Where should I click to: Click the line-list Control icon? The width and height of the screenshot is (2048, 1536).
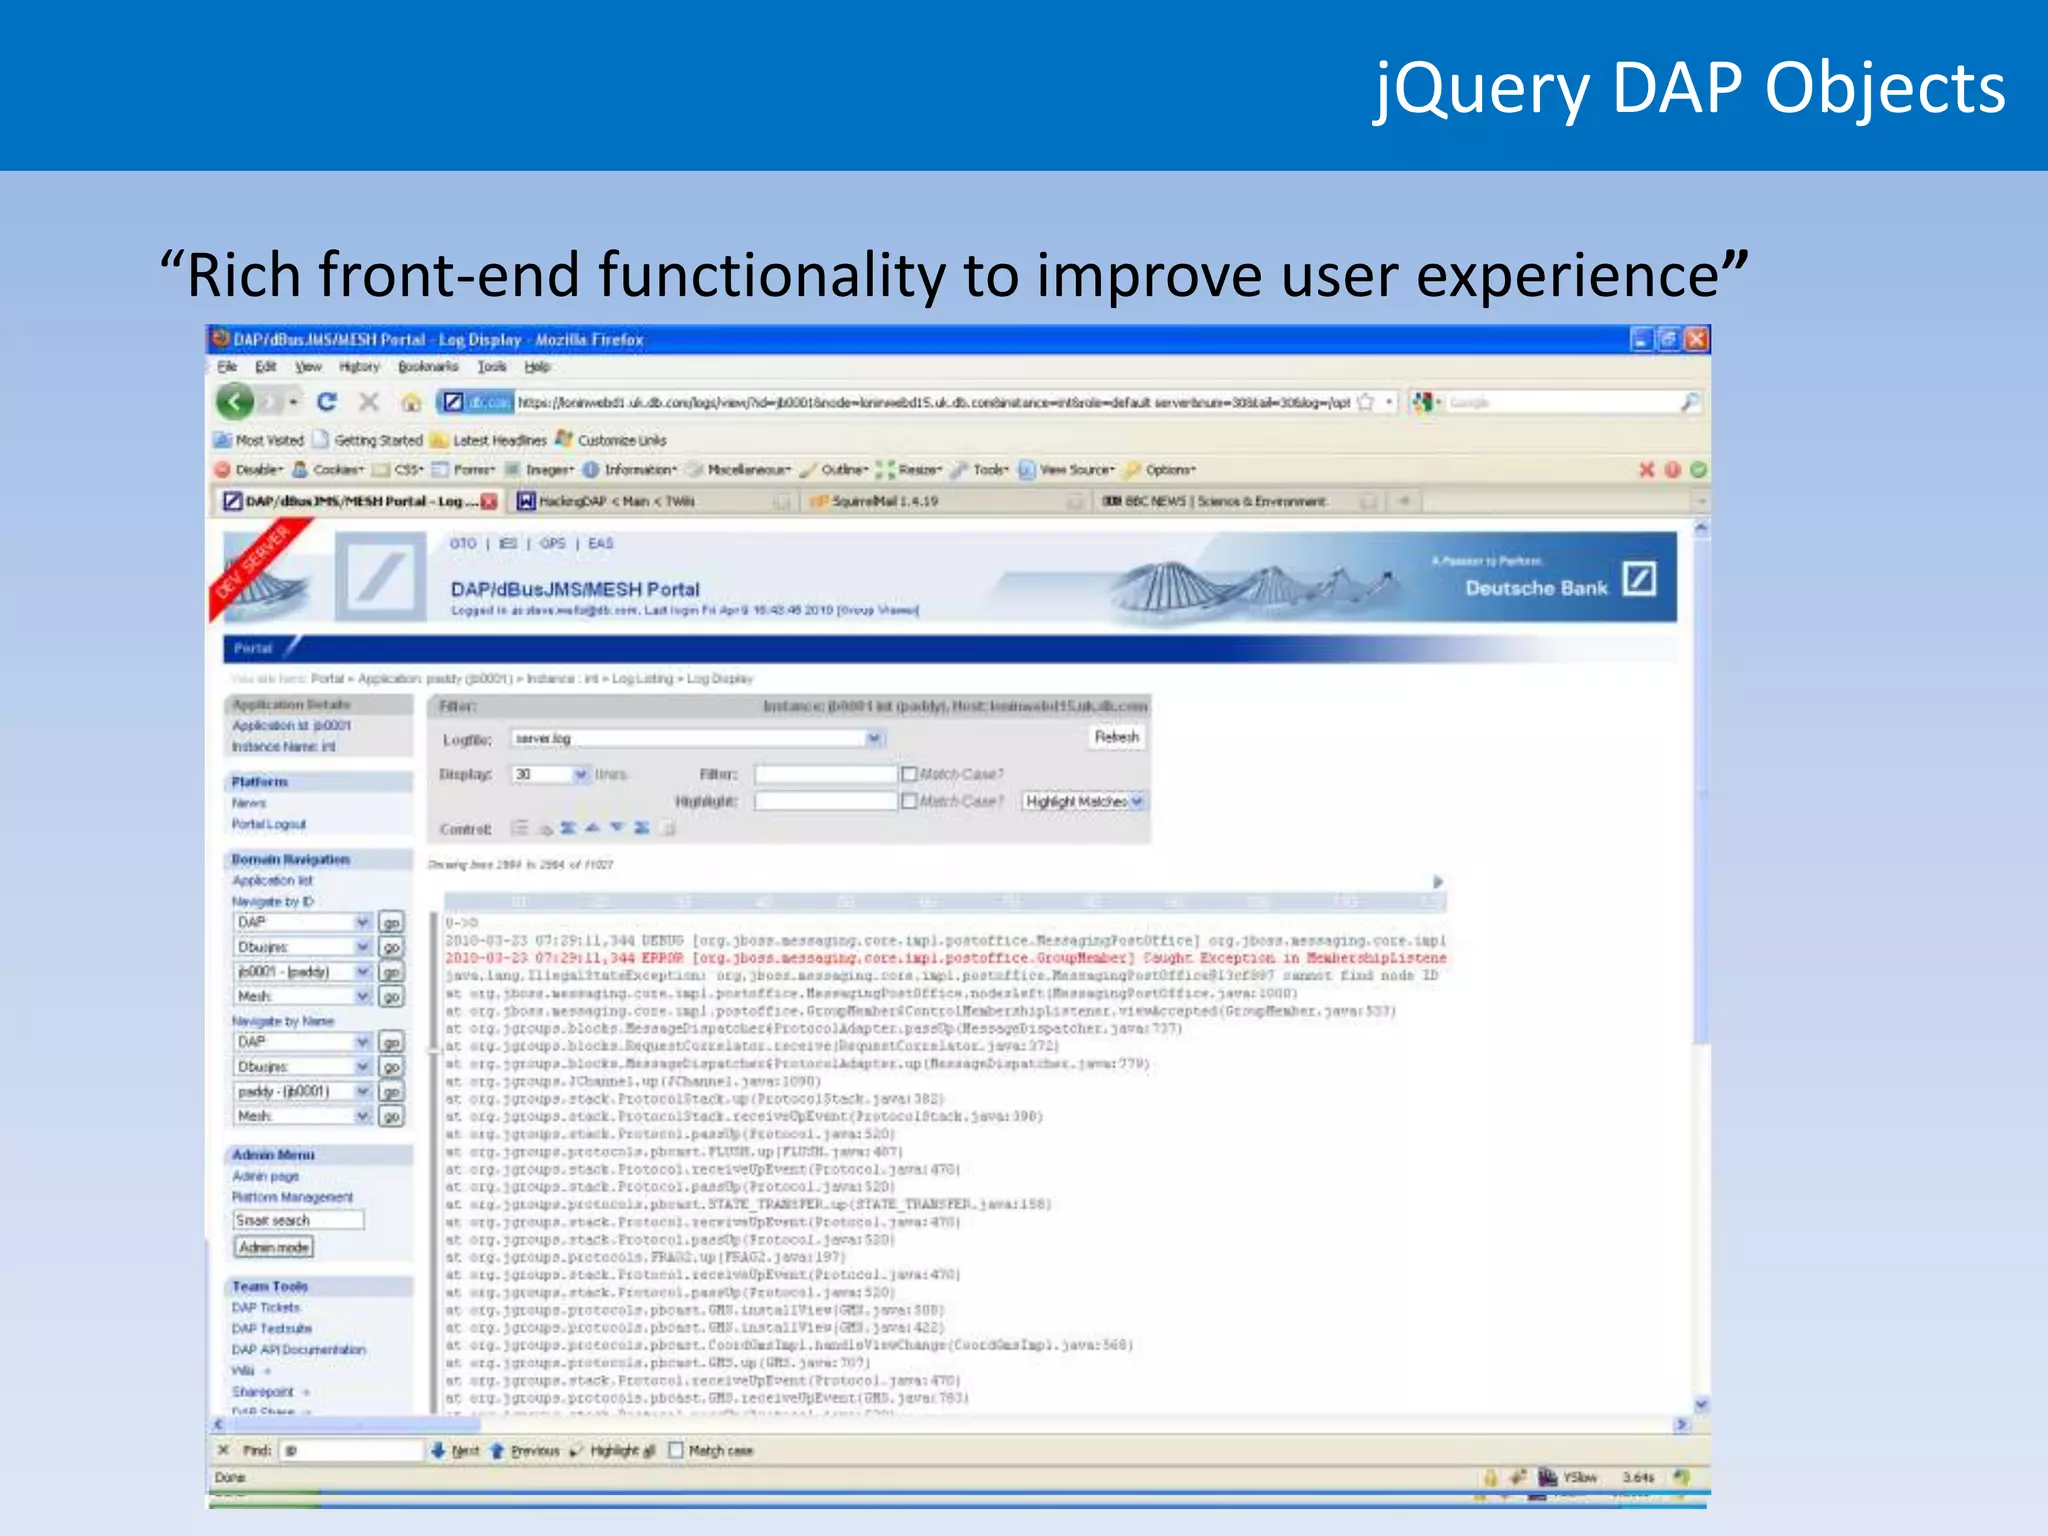pos(520,828)
